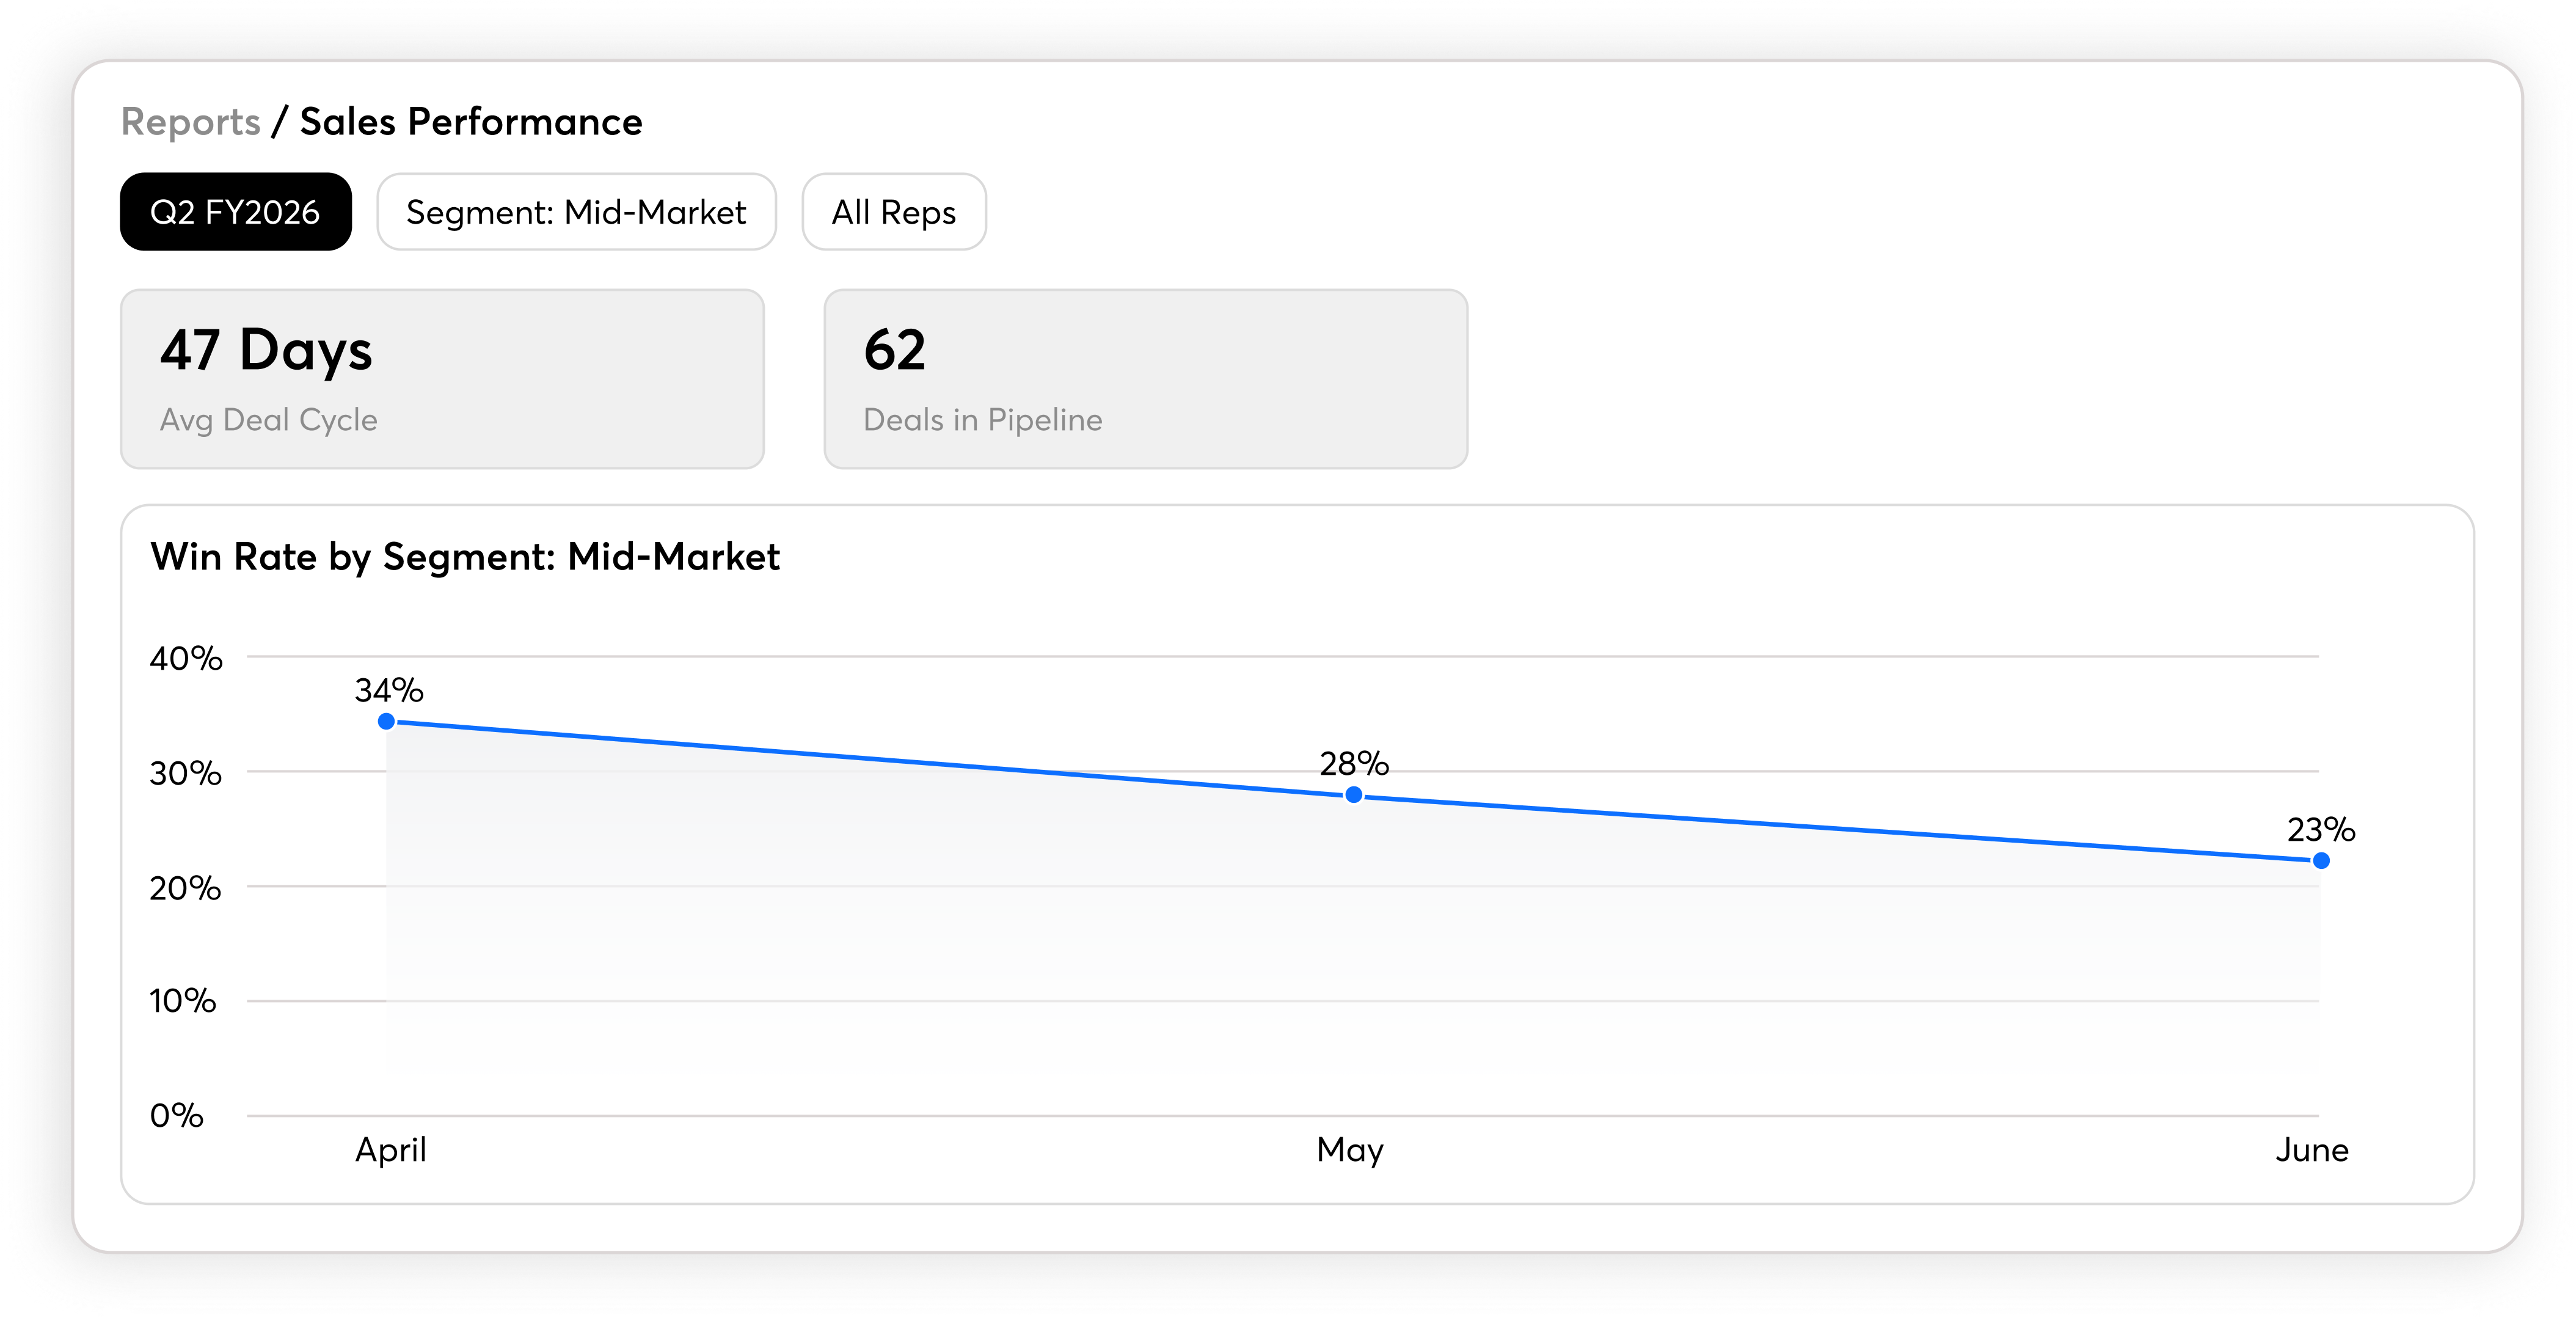This screenshot has width=2576, height=1318.
Task: Select the 62 Deals in Pipeline card
Action: click(1146, 379)
